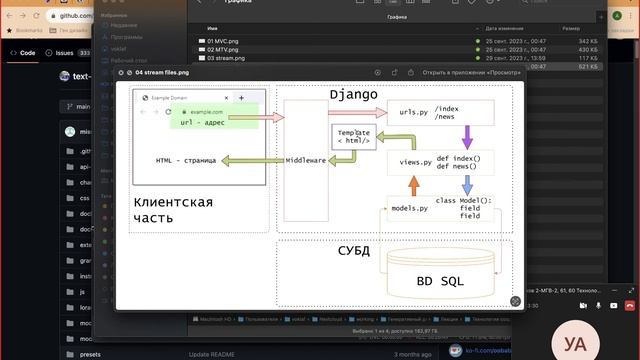This screenshot has width=640, height=360.
Task: Go forward in the Chrome browser
Action: [x=23, y=16]
